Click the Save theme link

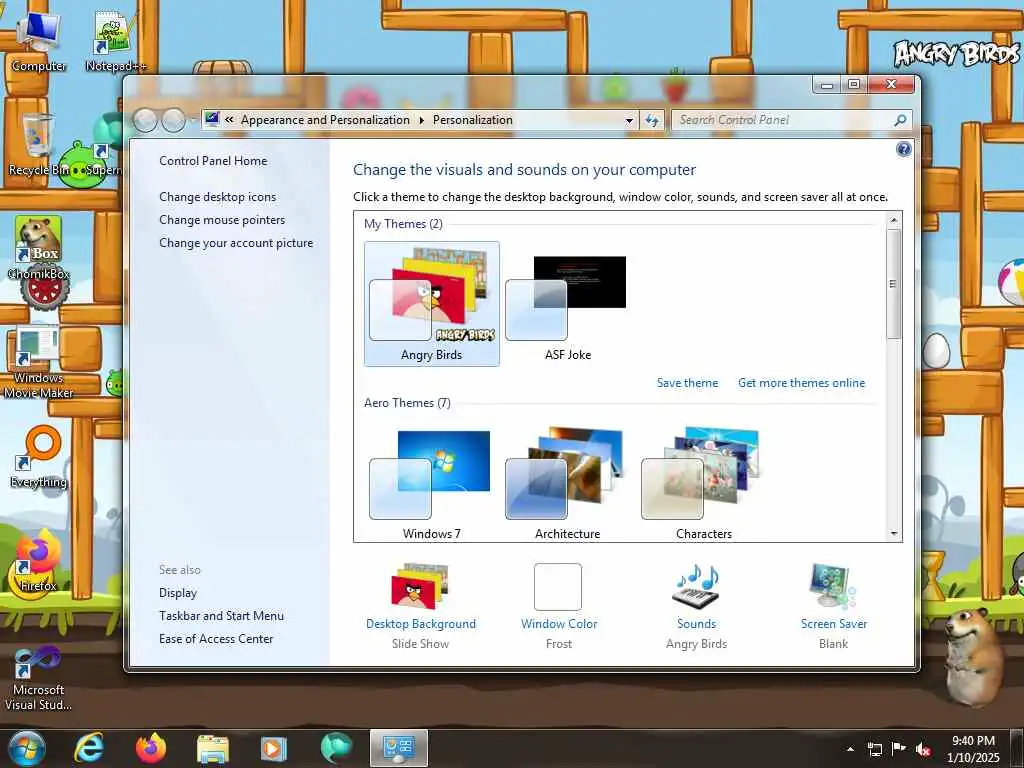coord(687,383)
